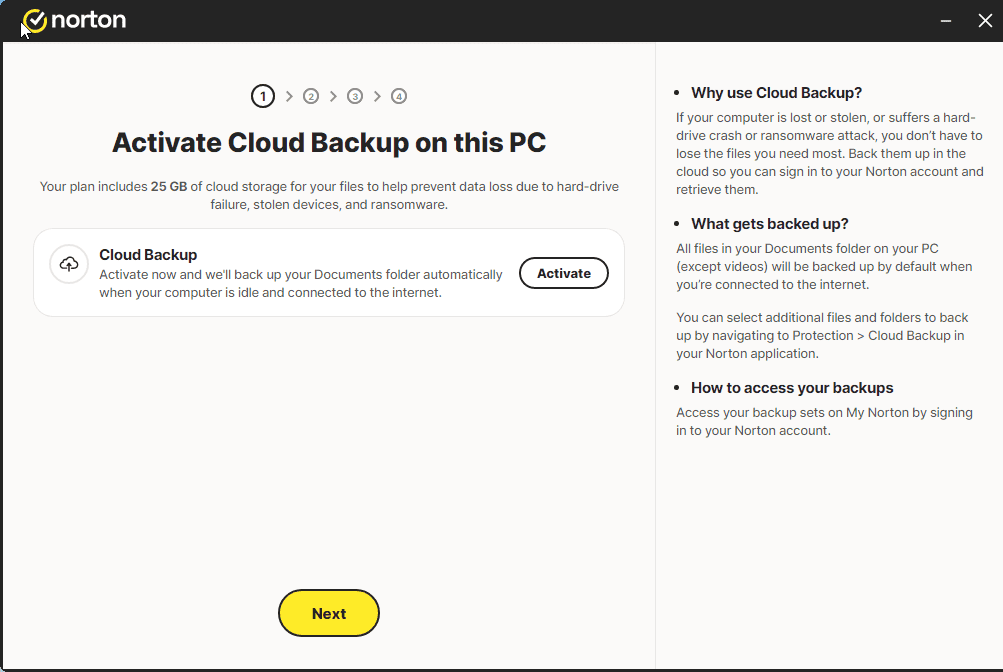
Task: Click the cloud upload icon
Action: tap(69, 264)
